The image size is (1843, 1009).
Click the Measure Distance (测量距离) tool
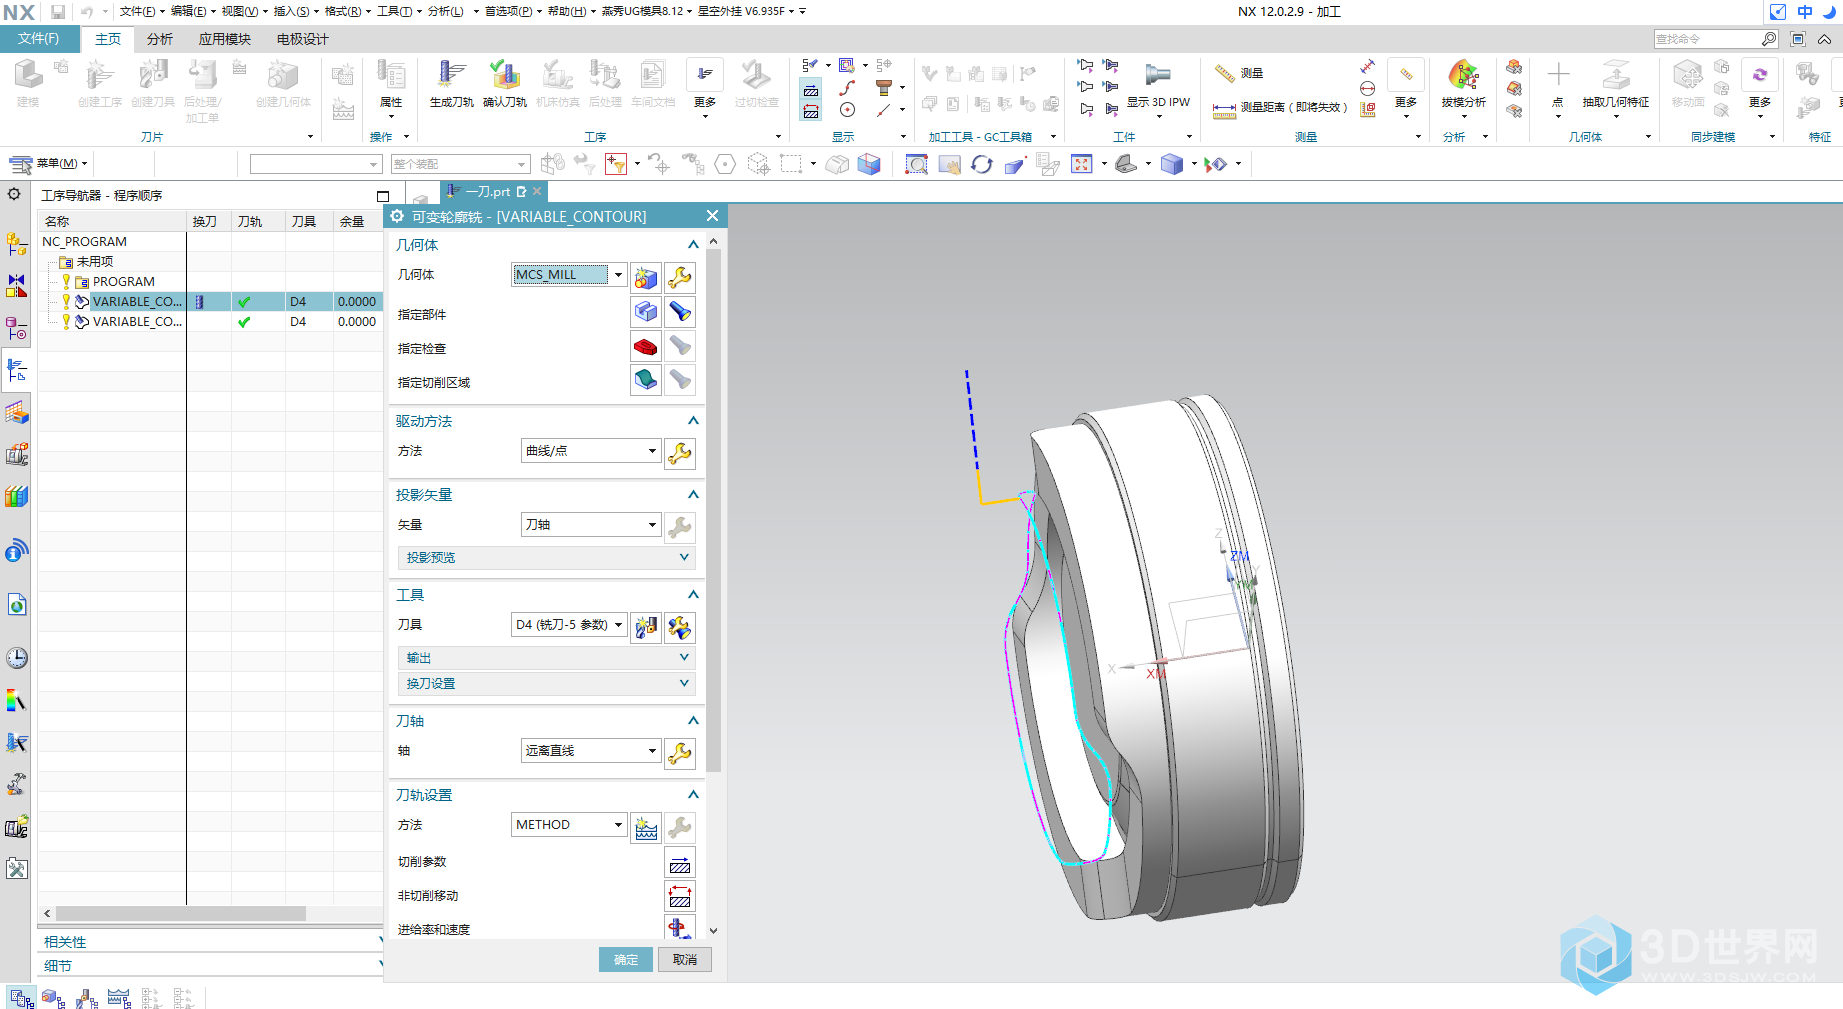click(x=1280, y=107)
